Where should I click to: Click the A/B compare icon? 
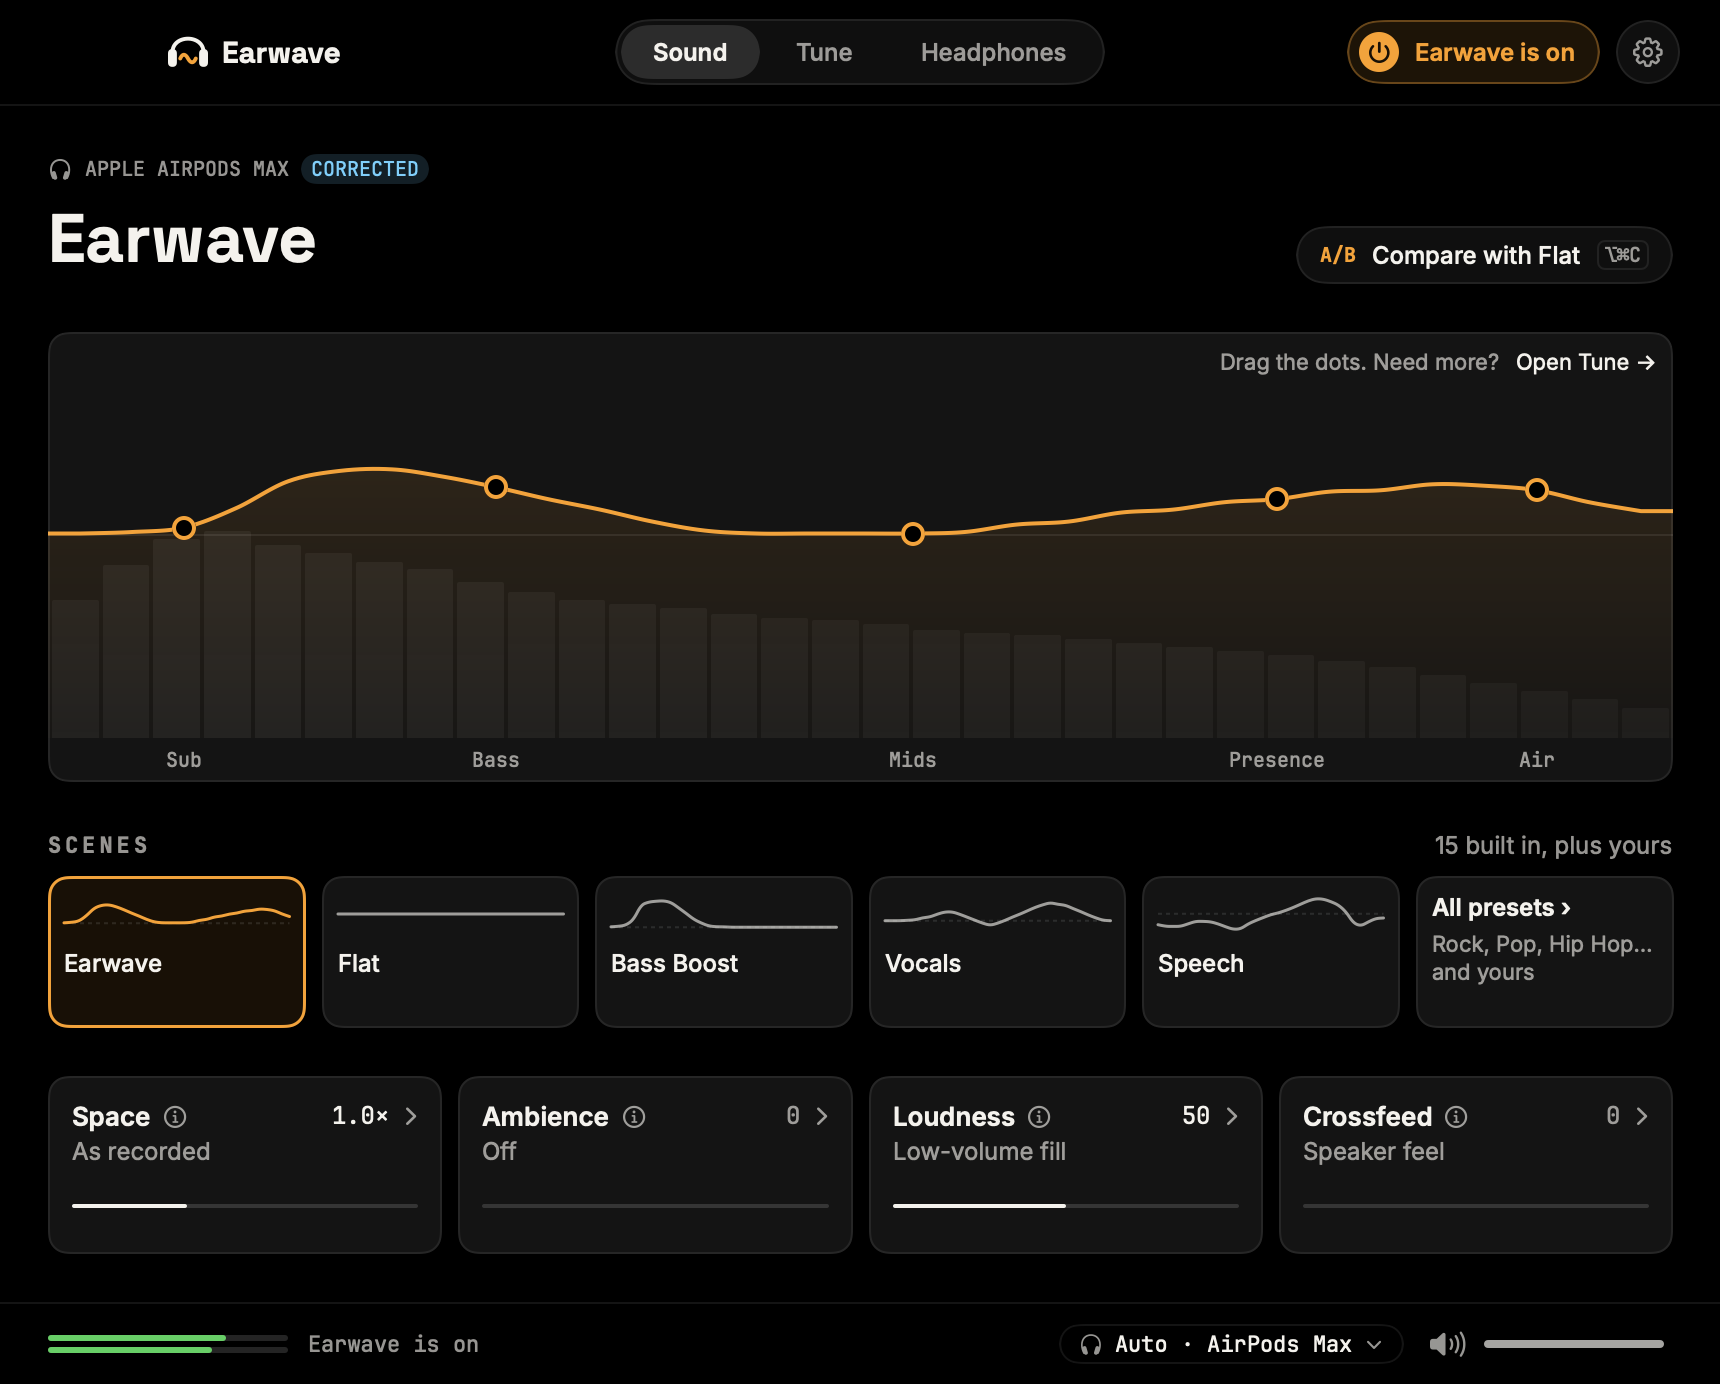[1337, 255]
